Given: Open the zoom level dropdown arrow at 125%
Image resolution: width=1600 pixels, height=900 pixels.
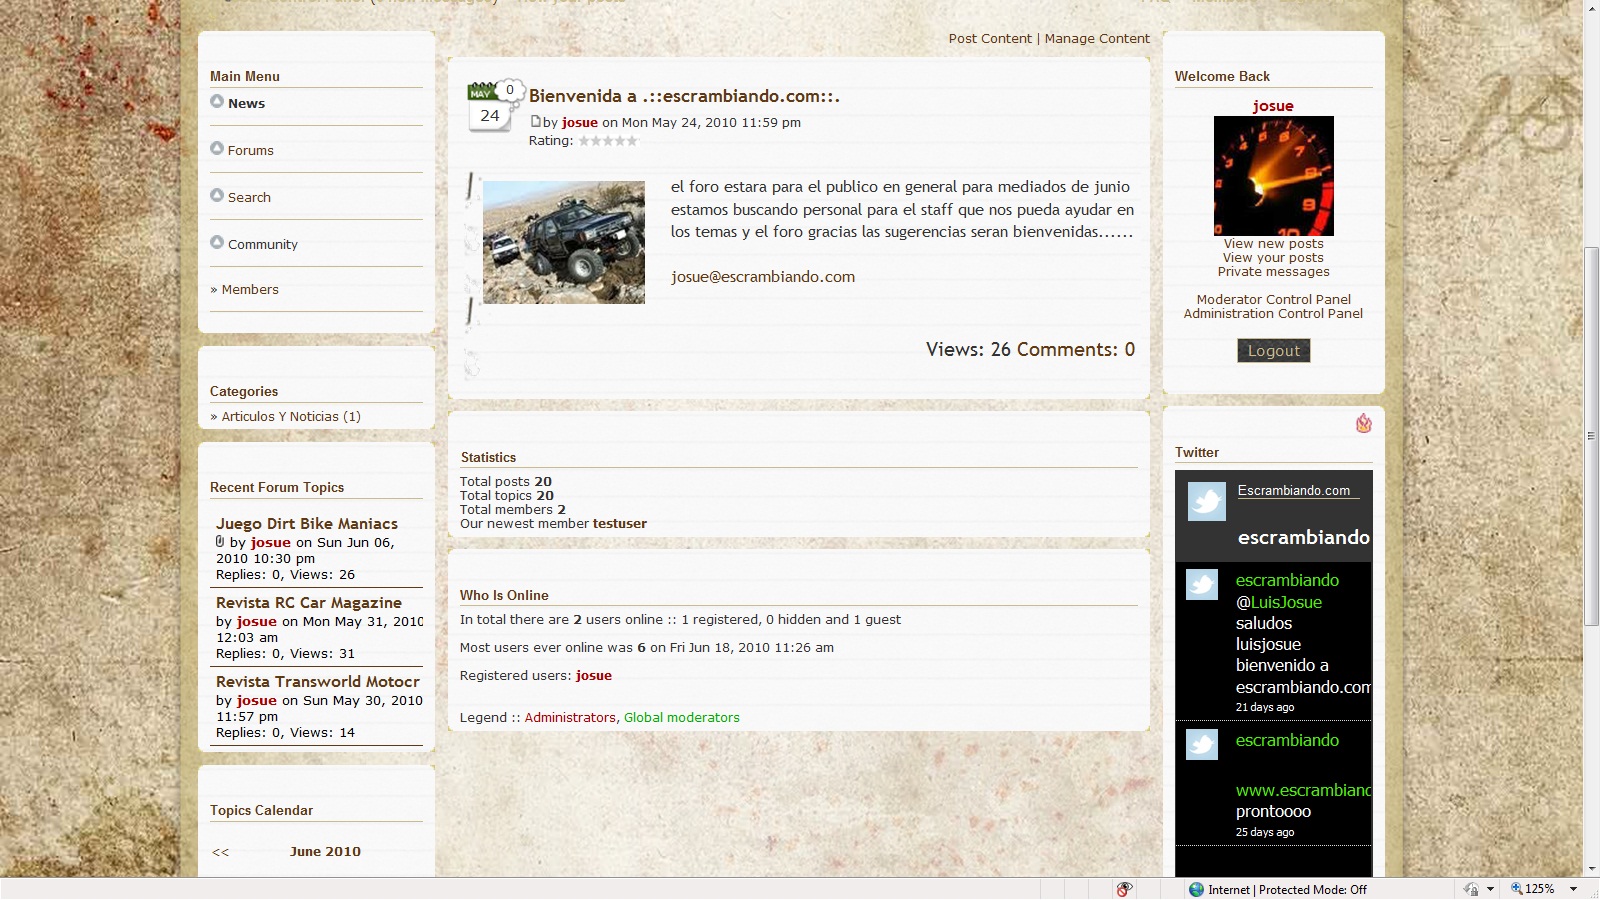Looking at the screenshot, I should [x=1573, y=889].
